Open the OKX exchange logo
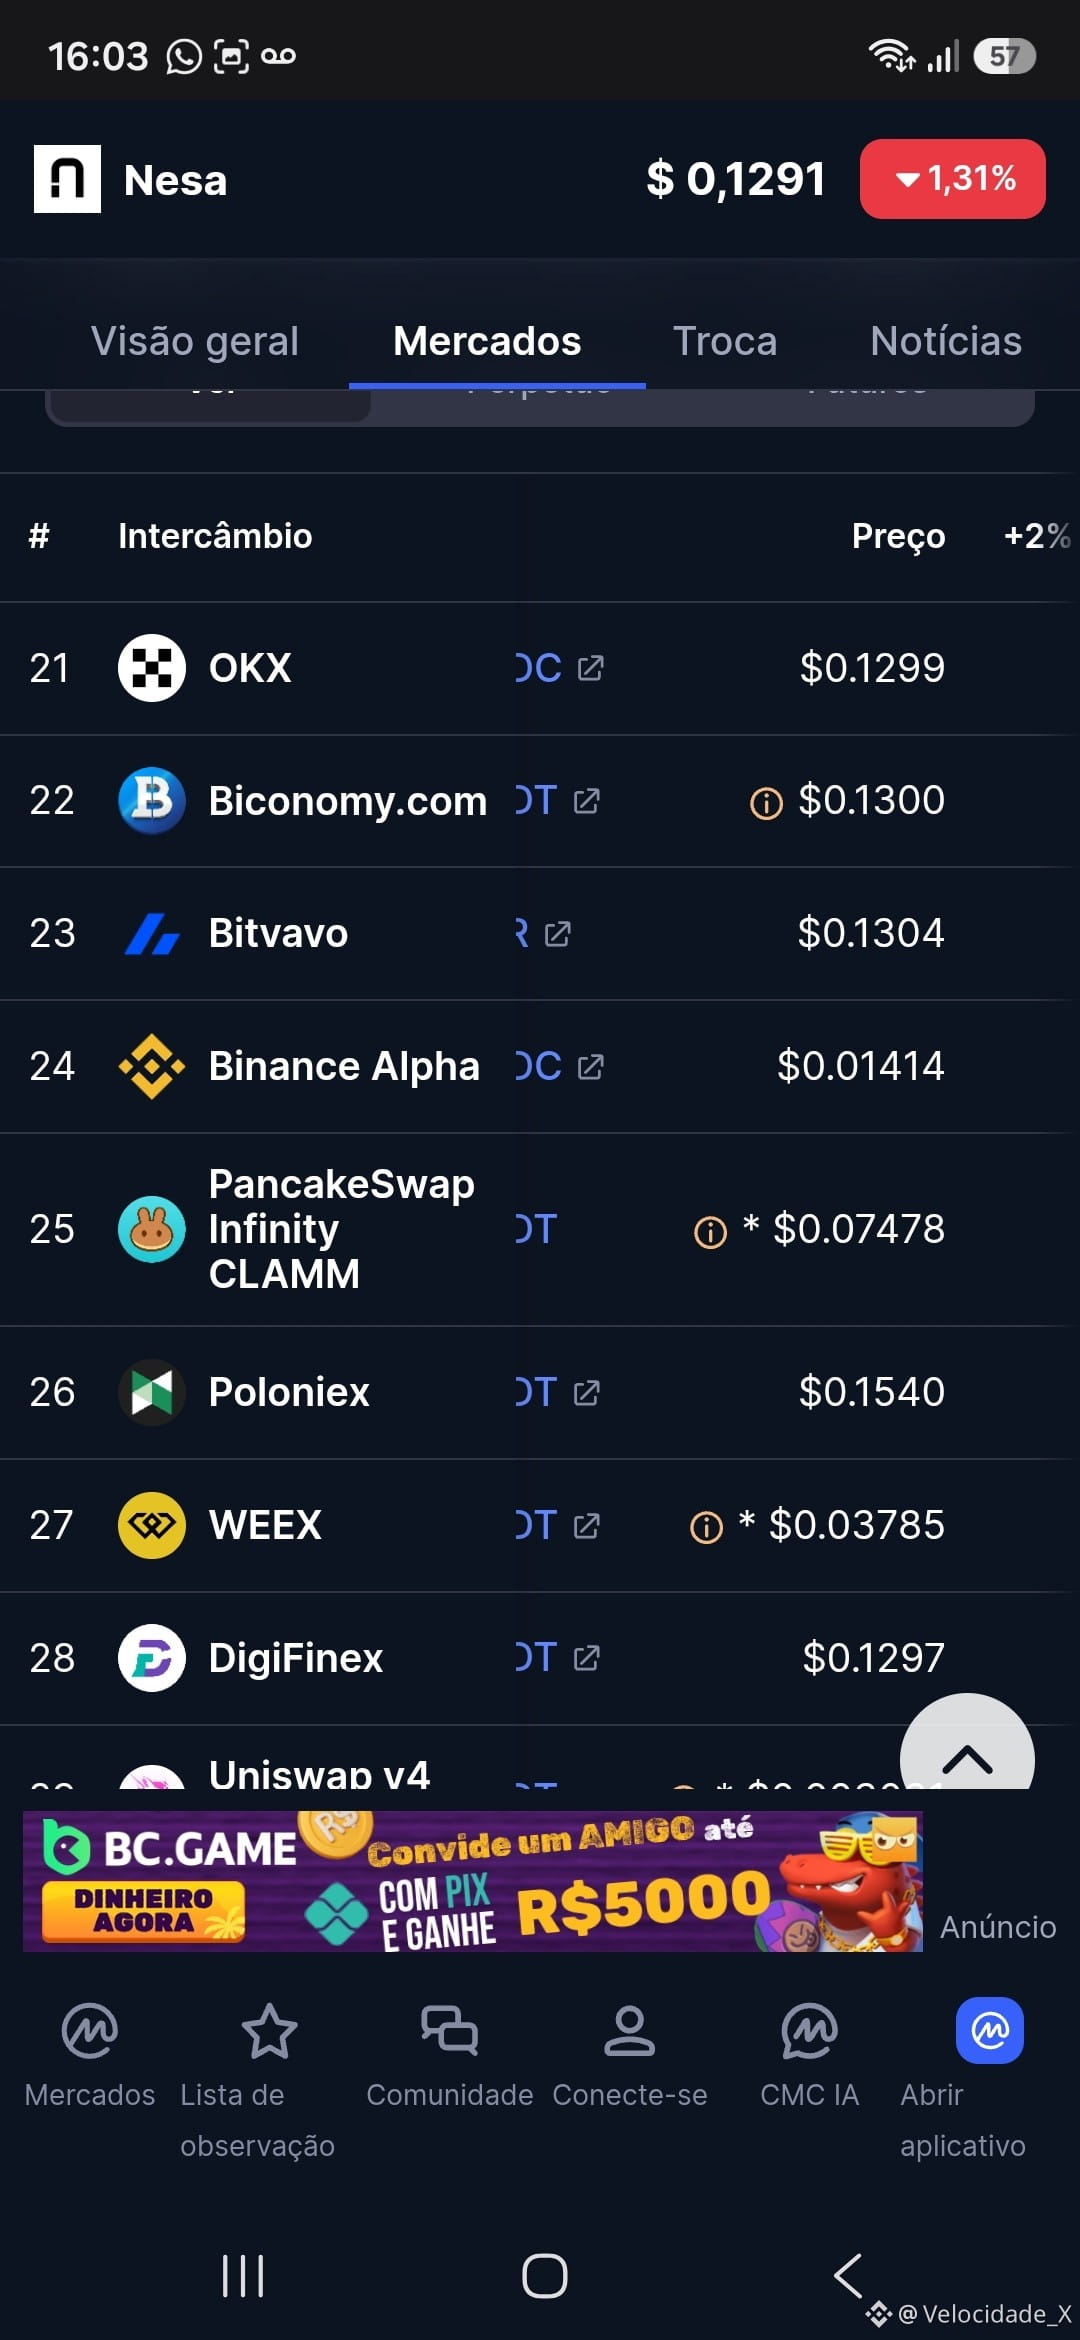The height and width of the screenshot is (2340, 1080). click(x=152, y=668)
